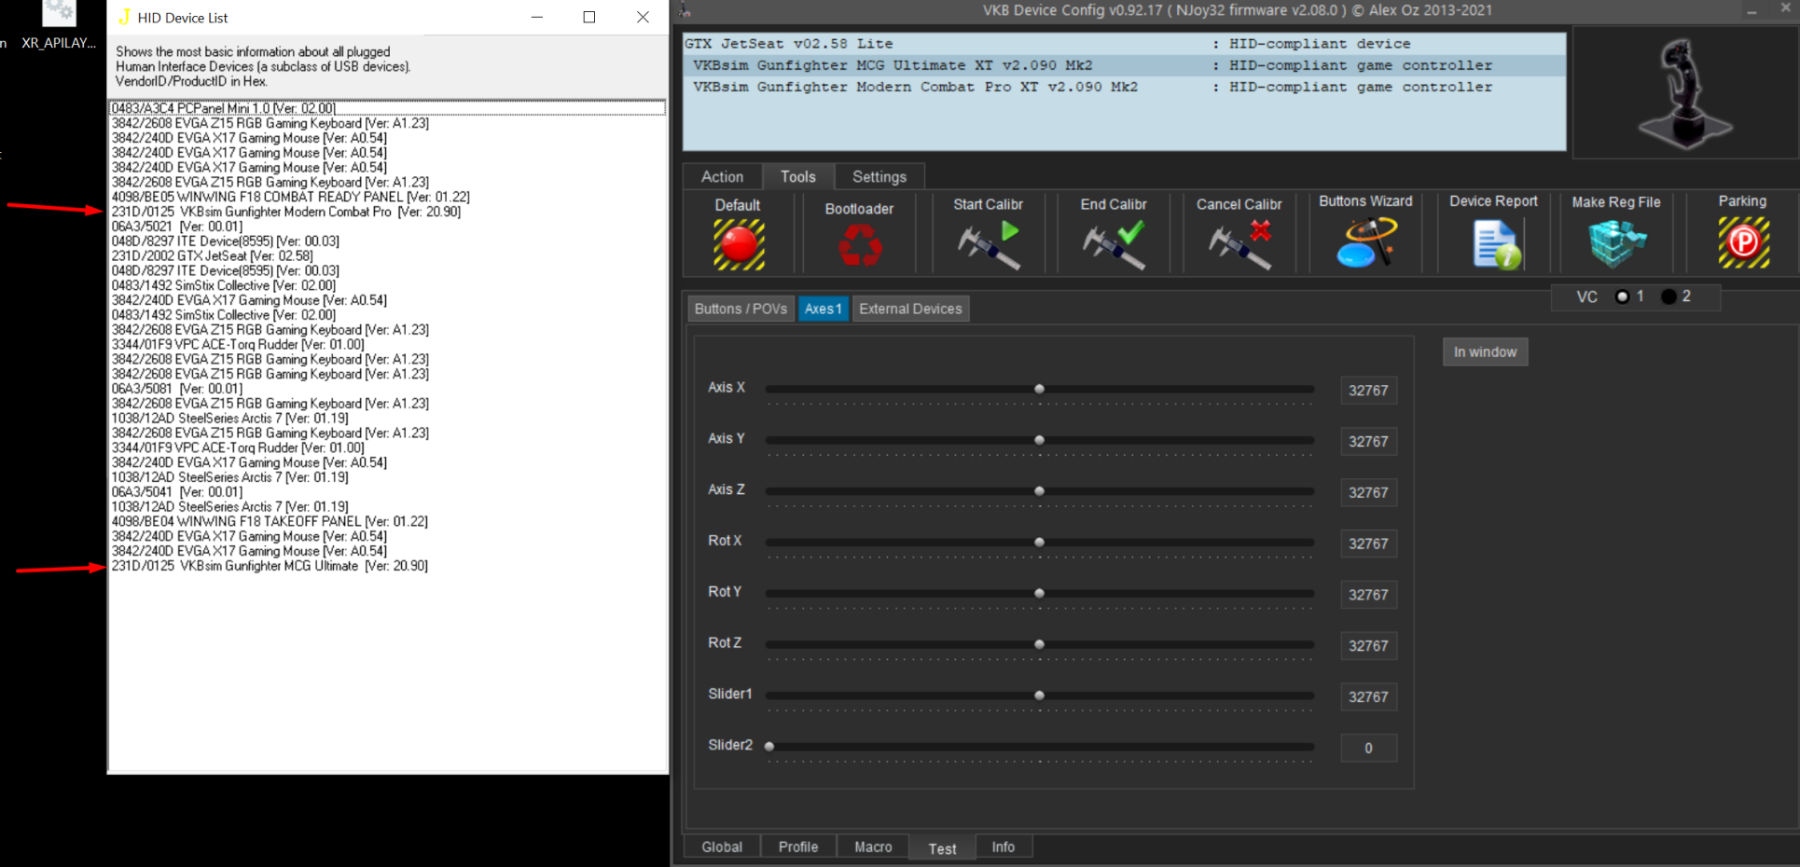This screenshot has height=867, width=1800.
Task: Click the Axis Z slider handle
Action: (x=1039, y=491)
